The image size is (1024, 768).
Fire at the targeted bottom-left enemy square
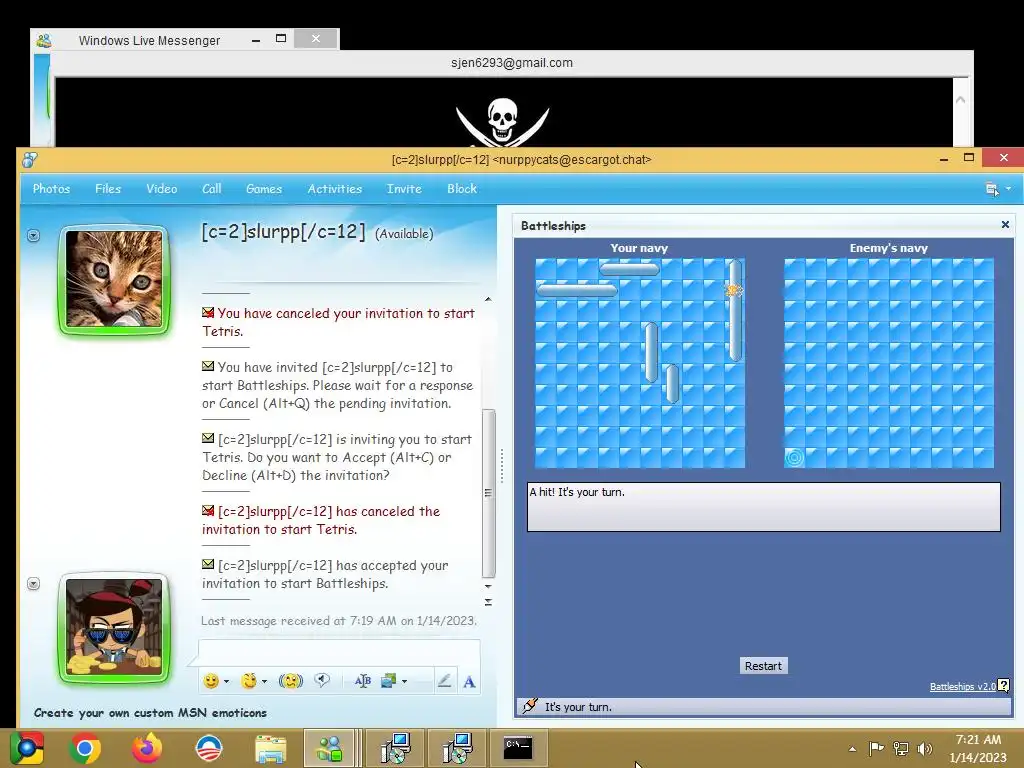tap(794, 457)
